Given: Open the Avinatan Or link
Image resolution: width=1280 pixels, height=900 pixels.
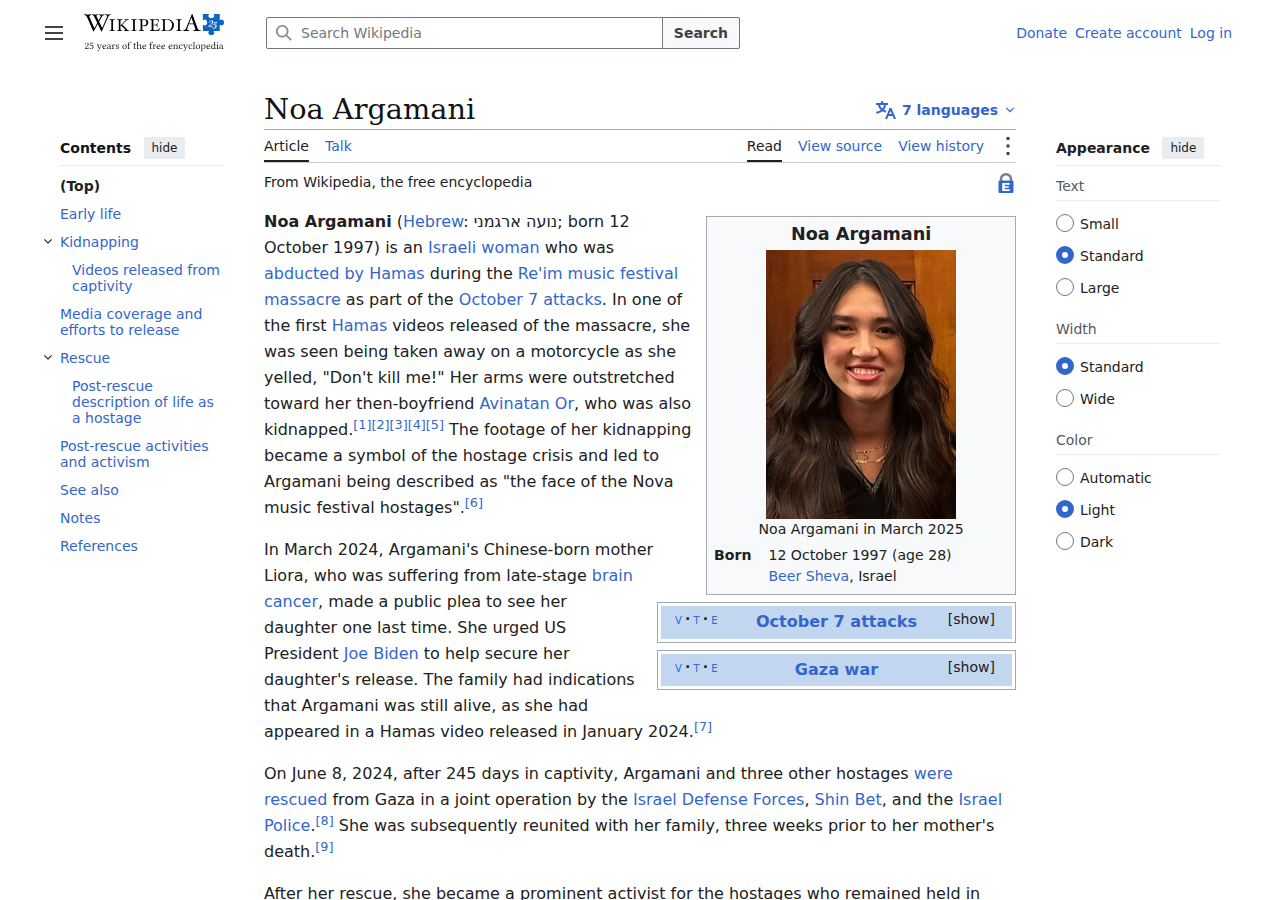Looking at the screenshot, I should (527, 403).
